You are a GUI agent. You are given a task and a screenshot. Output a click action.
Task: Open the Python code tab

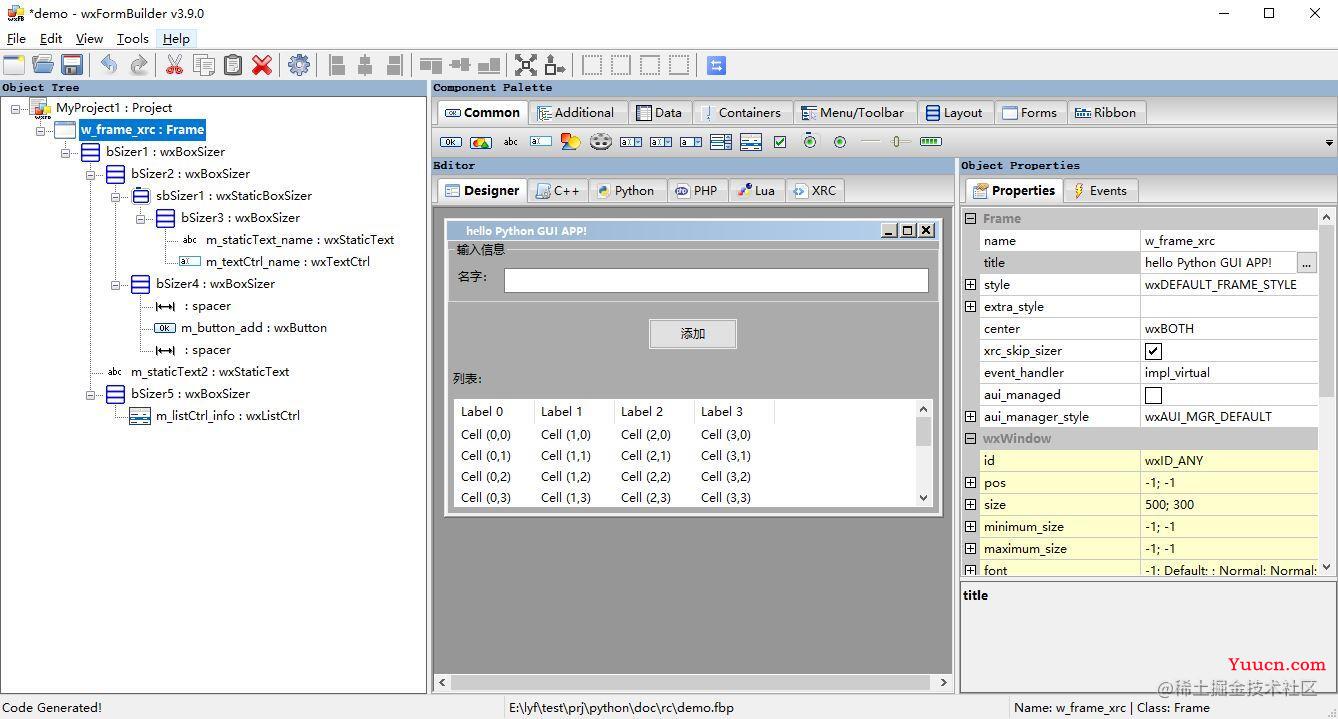625,191
